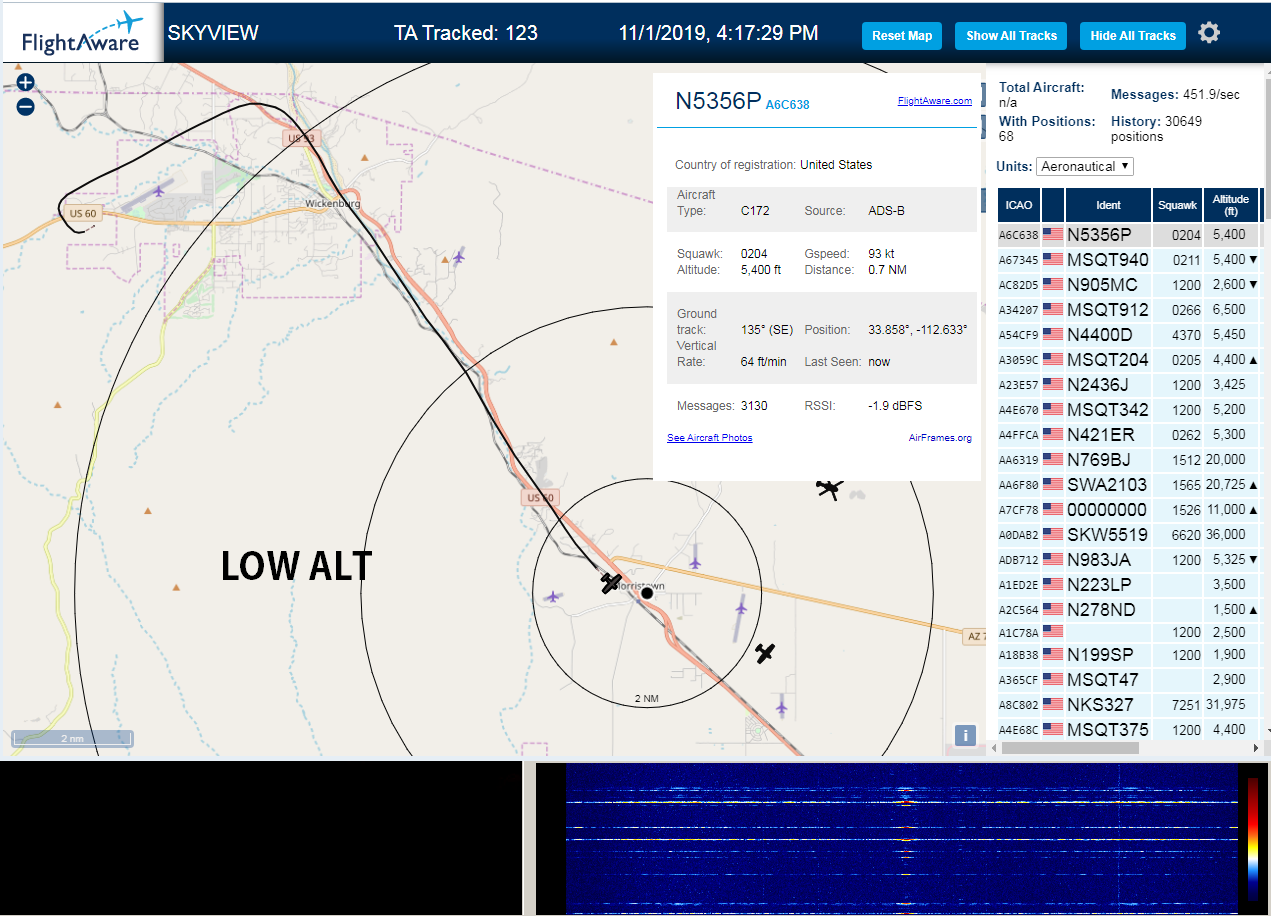Select aircraft row N769BJ
This screenshot has height=917, width=1271.
tap(1128, 460)
